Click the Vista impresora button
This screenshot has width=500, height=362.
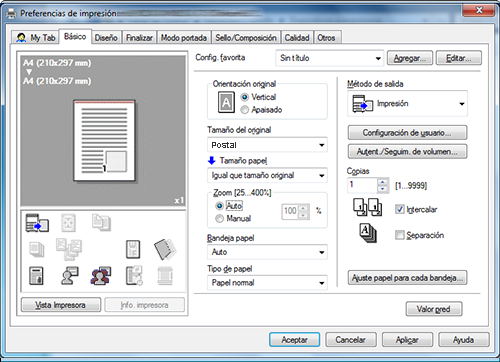(x=61, y=305)
